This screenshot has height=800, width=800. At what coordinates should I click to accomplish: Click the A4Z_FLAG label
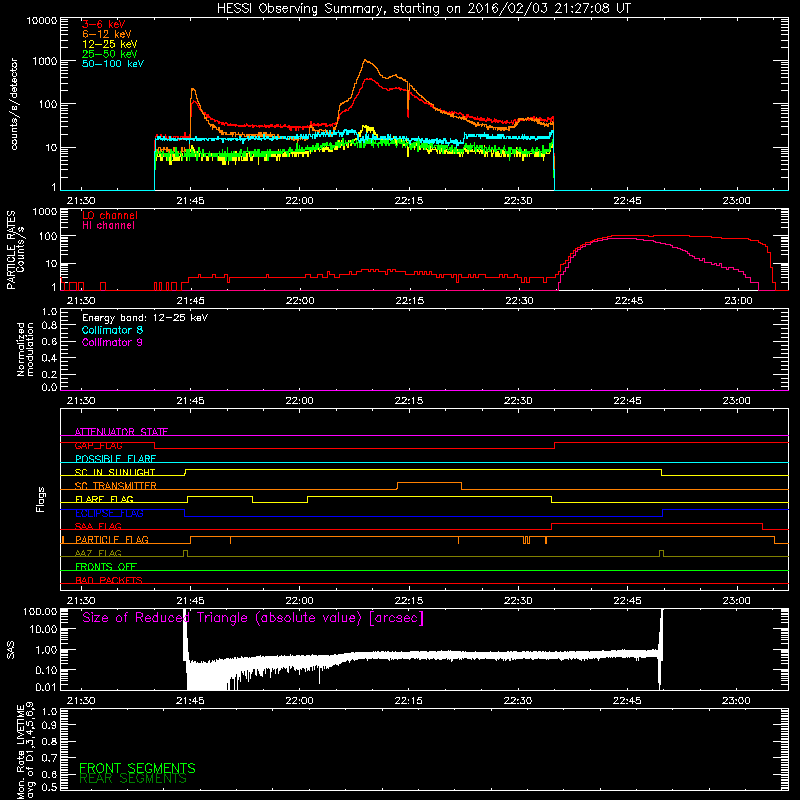pyautogui.click(x=98, y=553)
